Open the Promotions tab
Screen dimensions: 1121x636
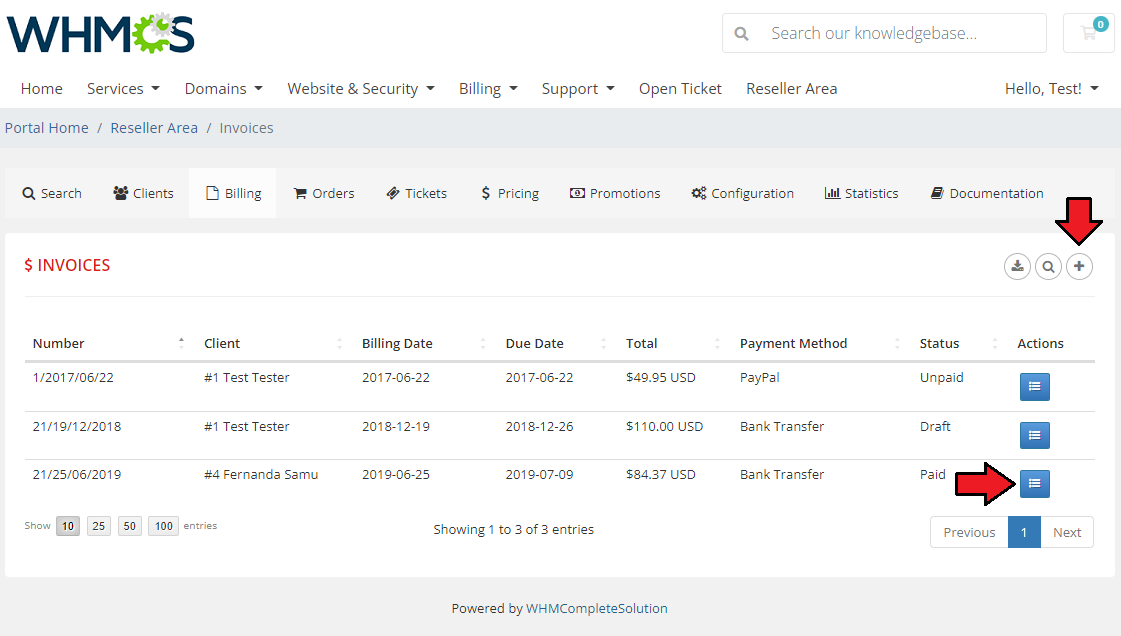[x=615, y=193]
